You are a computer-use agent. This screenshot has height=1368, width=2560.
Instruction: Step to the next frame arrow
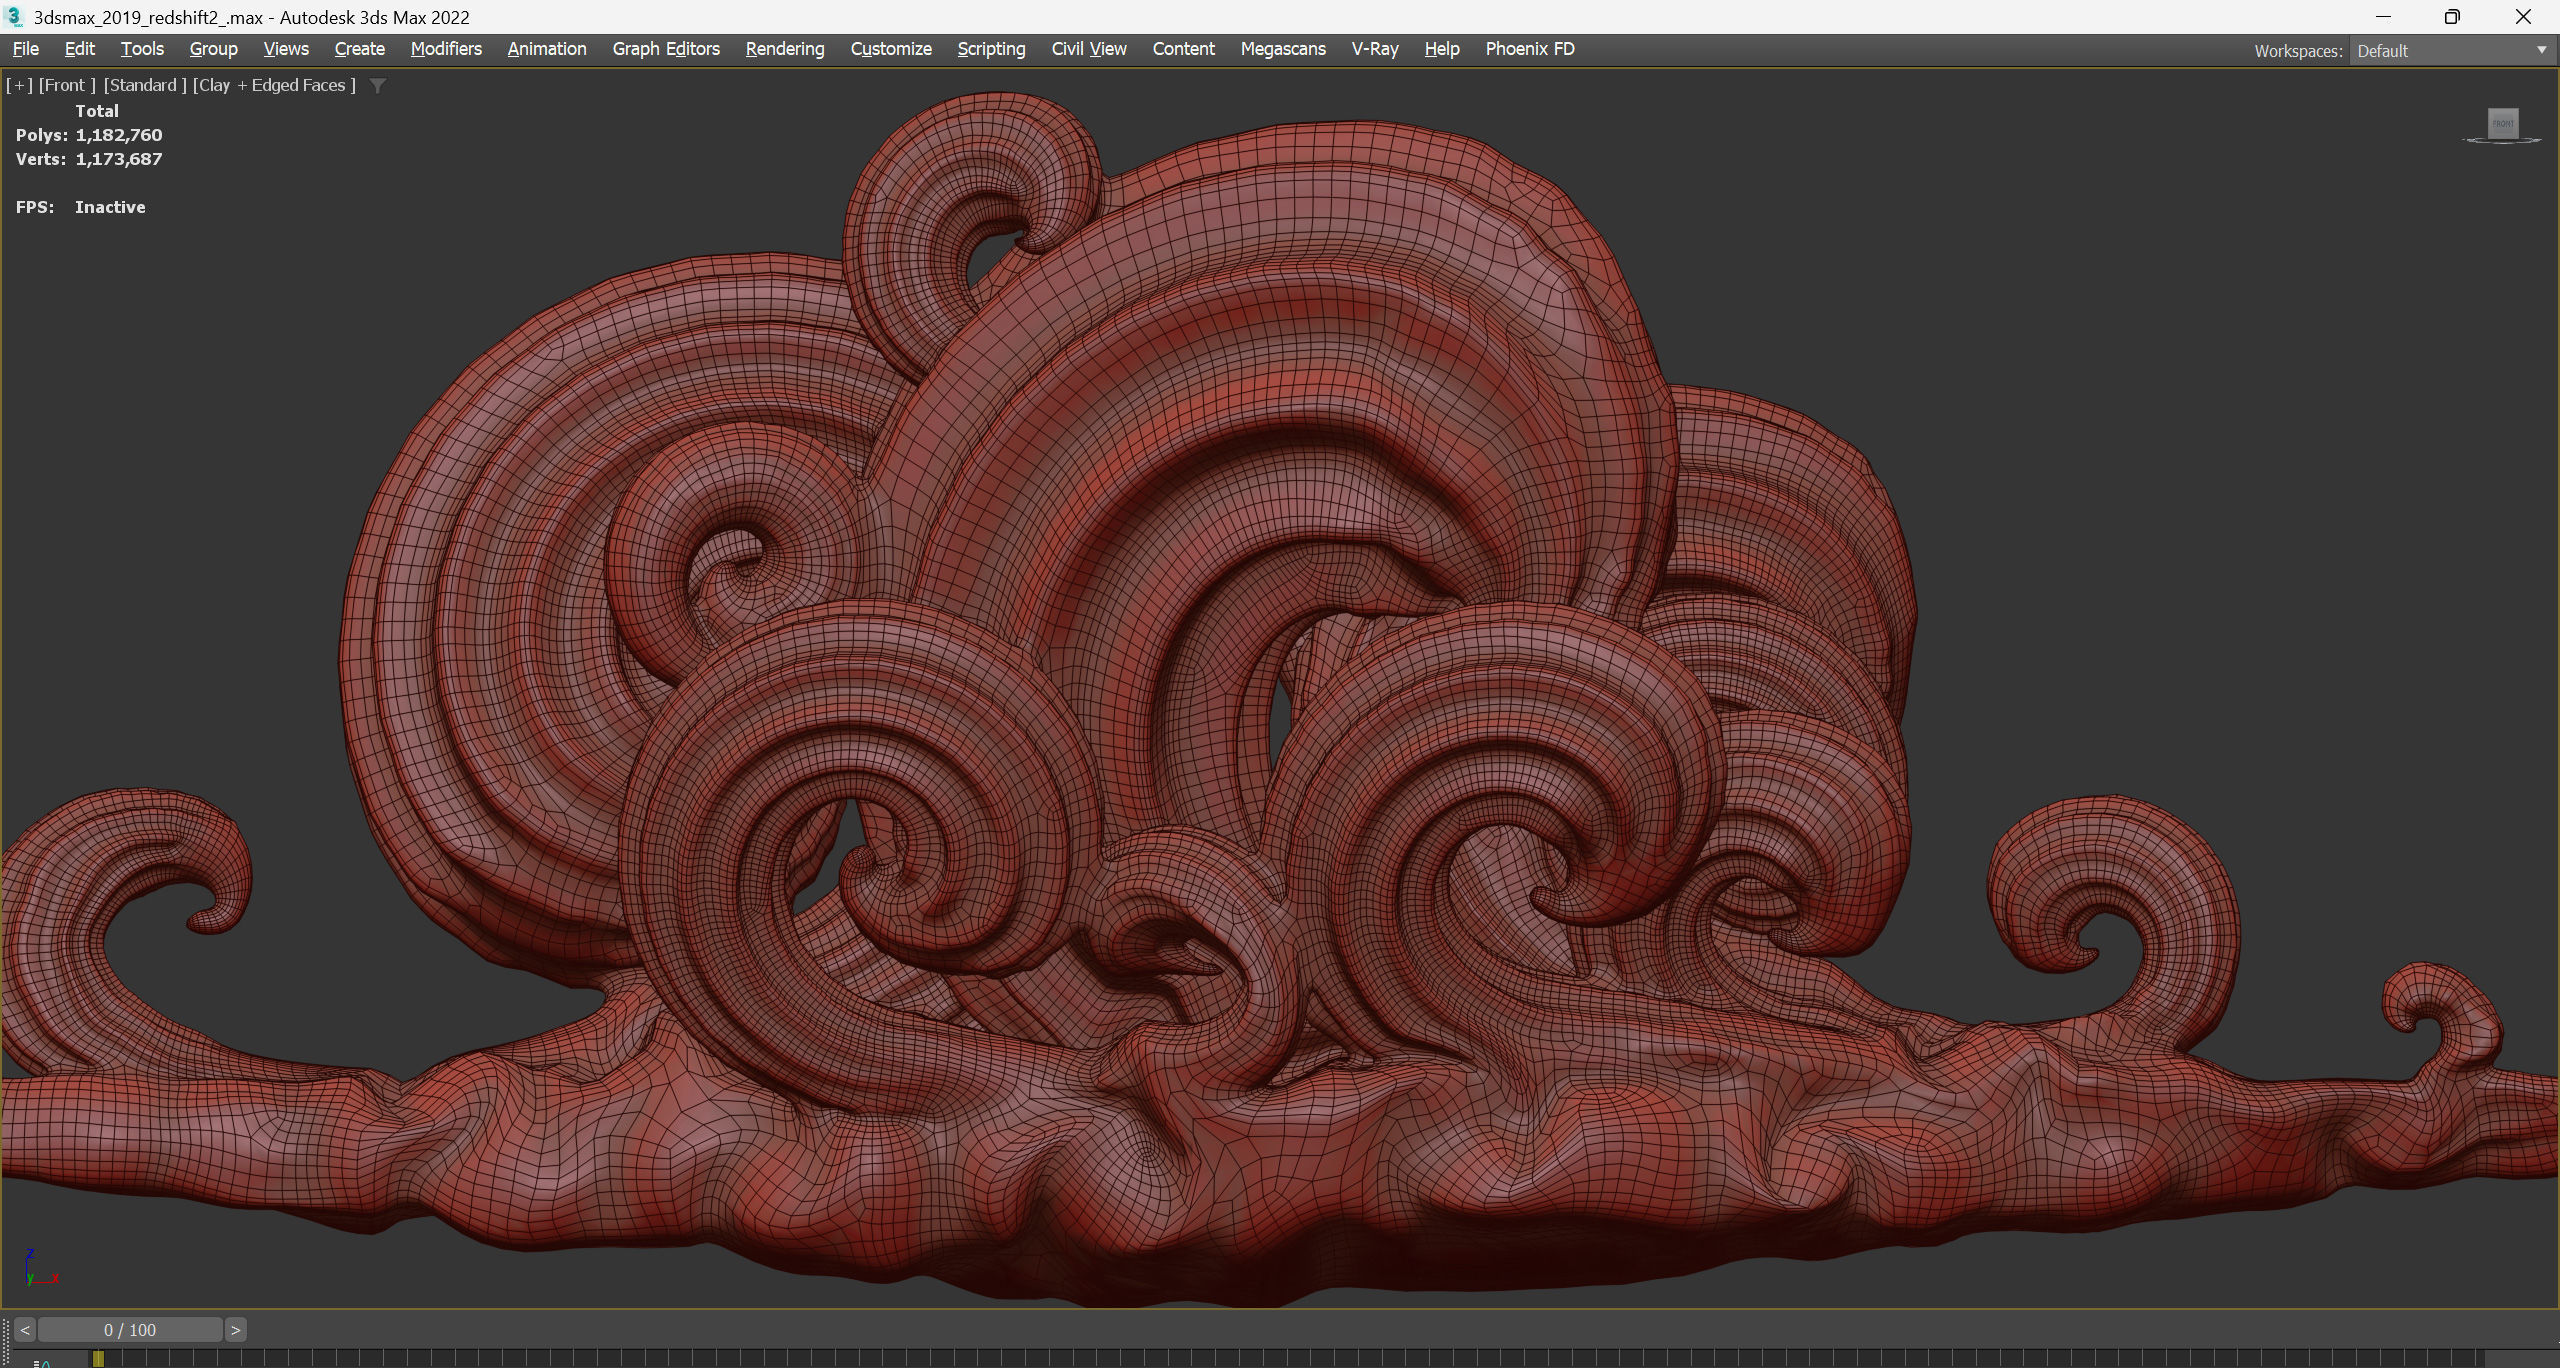coord(235,1330)
